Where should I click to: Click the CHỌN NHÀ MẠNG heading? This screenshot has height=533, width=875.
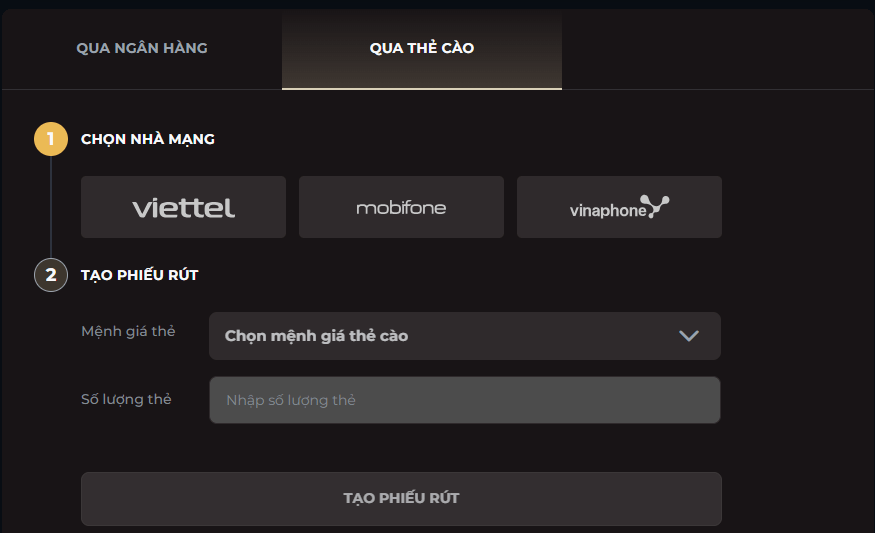pos(148,139)
